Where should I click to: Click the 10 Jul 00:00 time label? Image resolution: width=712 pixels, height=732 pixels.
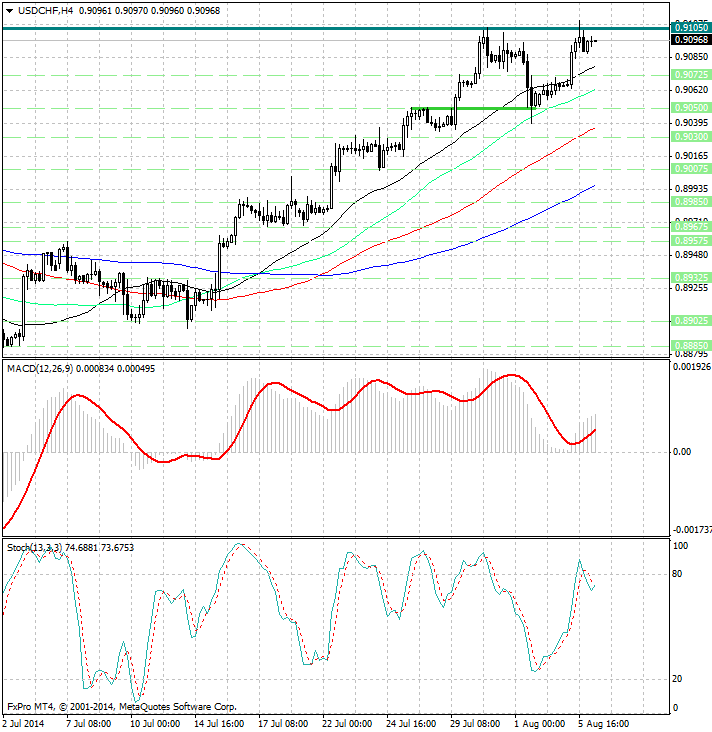[155, 724]
